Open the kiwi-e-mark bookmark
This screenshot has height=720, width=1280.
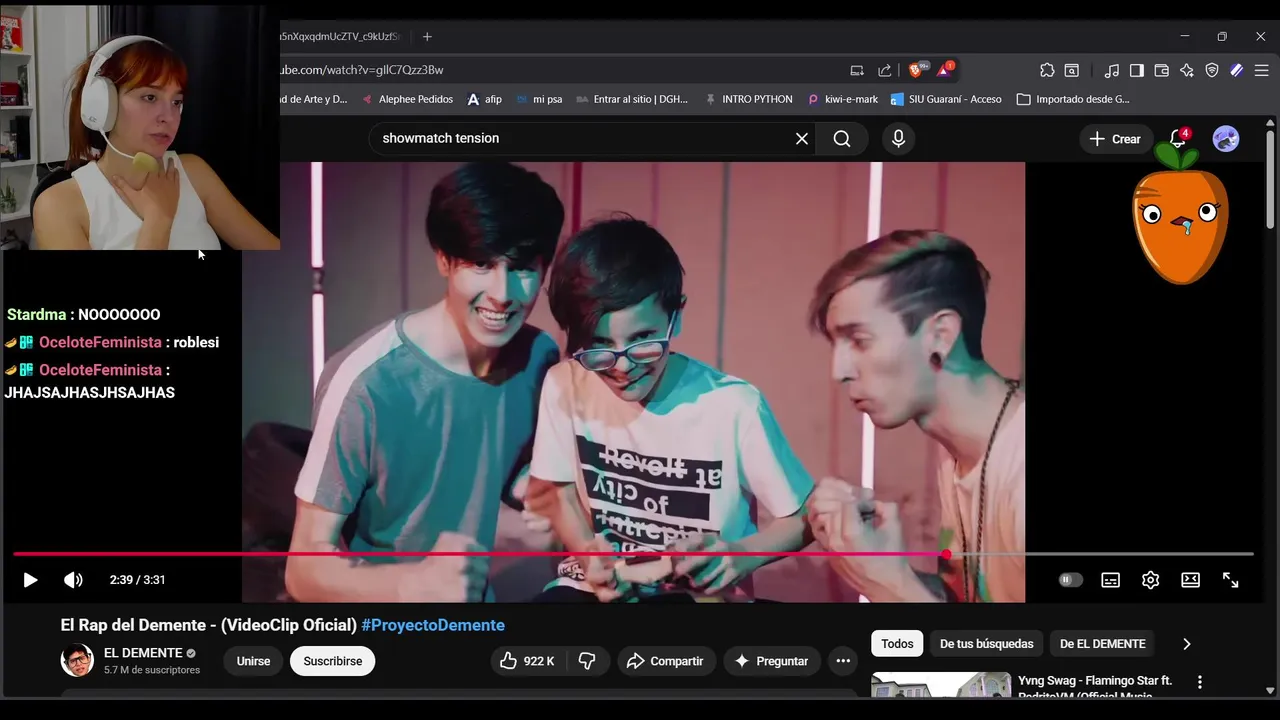coord(843,99)
